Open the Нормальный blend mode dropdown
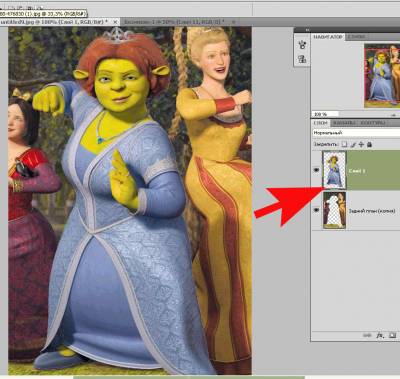This screenshot has height=379, width=400. 356,133
